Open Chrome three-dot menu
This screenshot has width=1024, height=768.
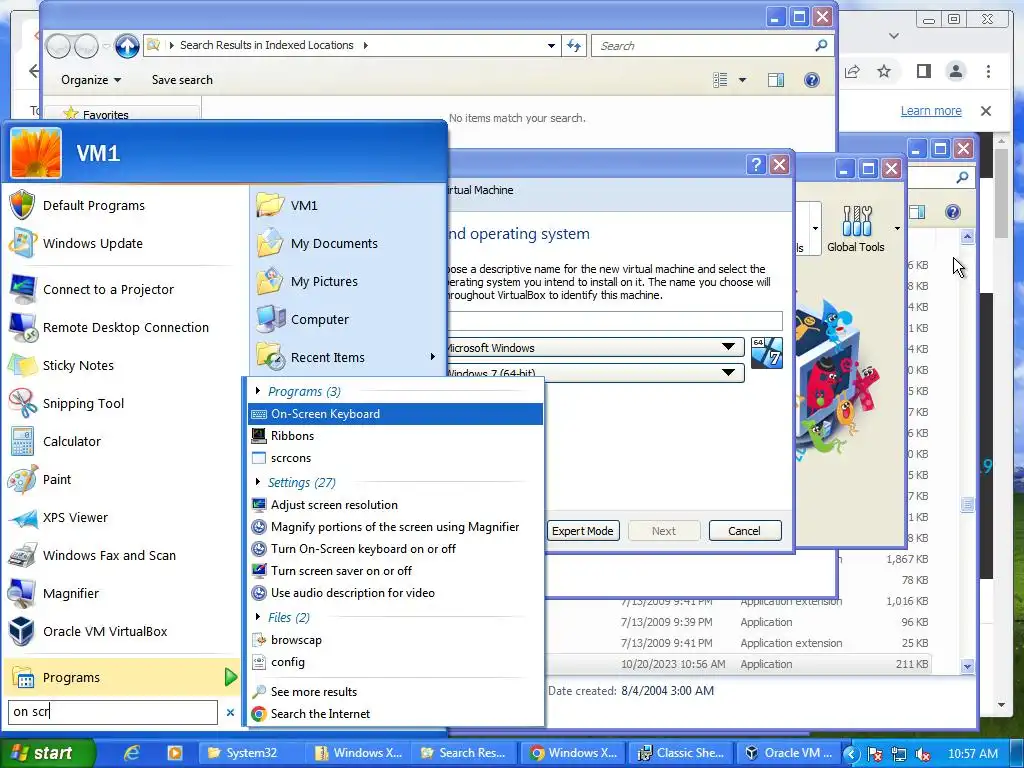click(x=988, y=71)
